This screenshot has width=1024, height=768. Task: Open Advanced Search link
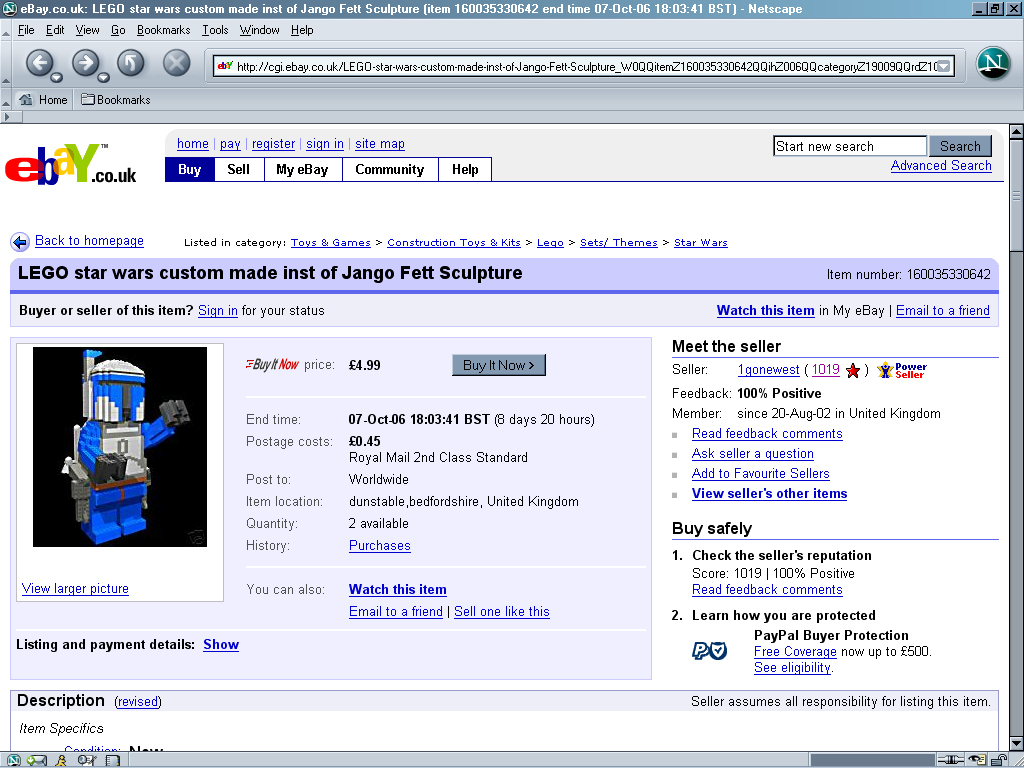pyautogui.click(x=941, y=165)
